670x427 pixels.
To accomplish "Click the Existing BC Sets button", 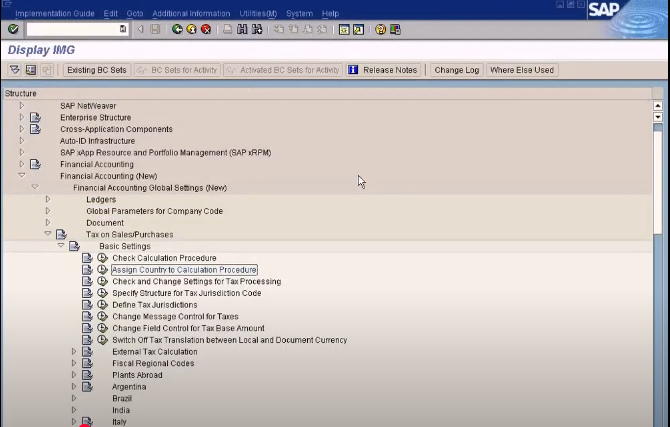I will click(x=97, y=70).
